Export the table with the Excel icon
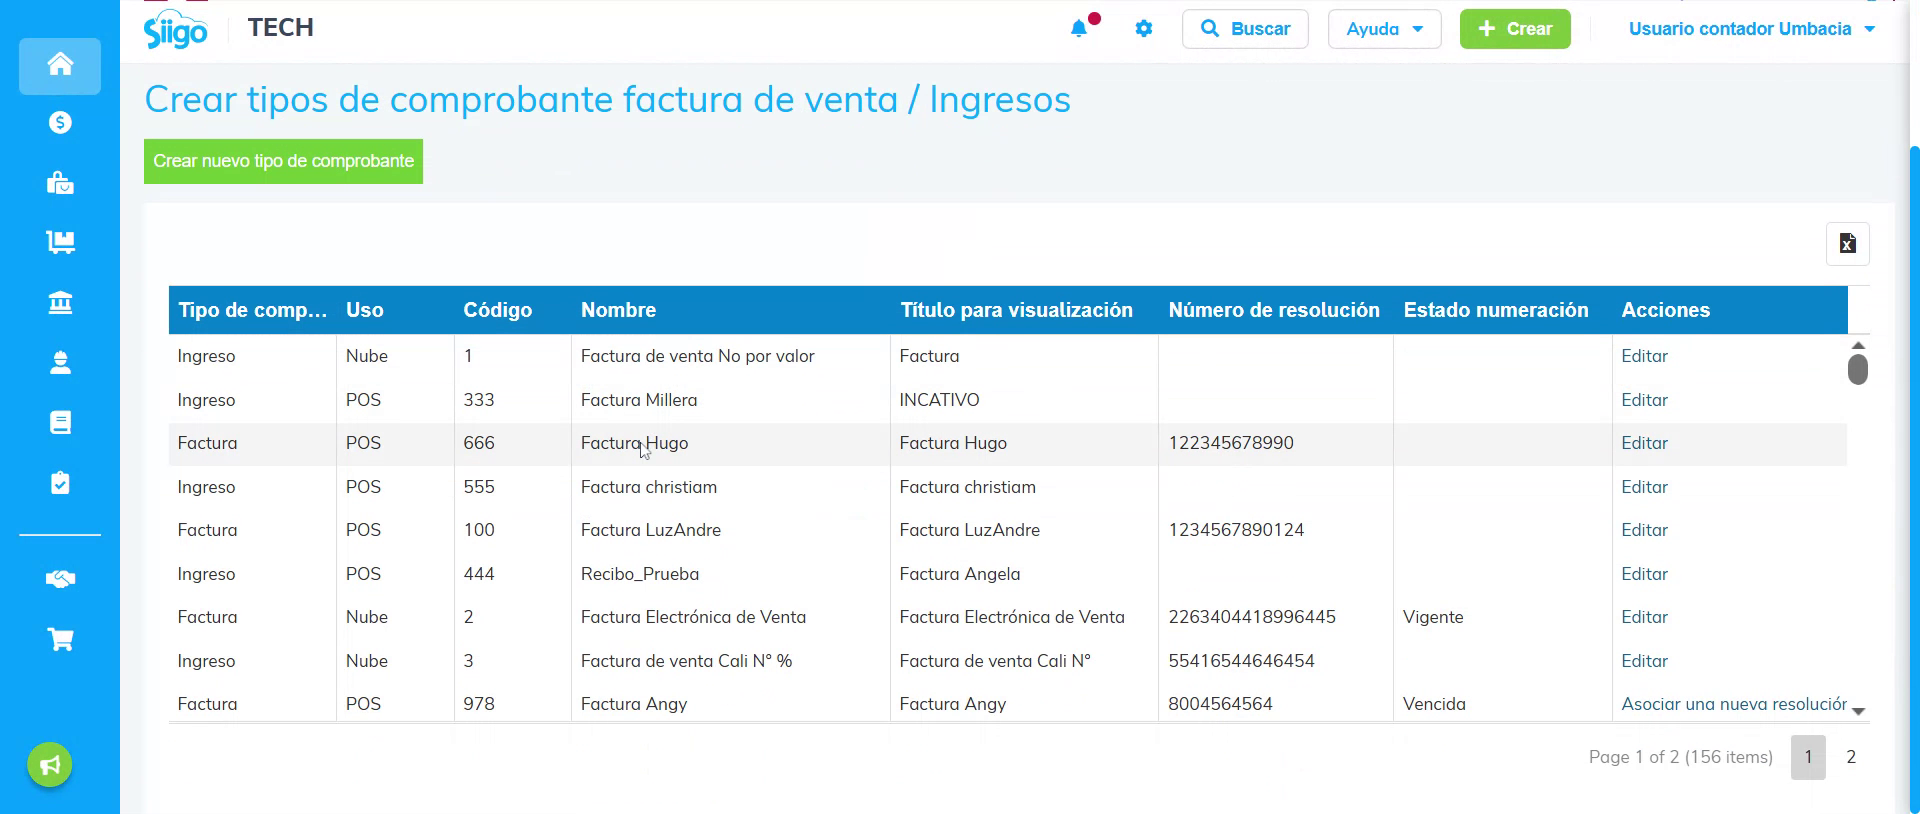 tap(1847, 244)
